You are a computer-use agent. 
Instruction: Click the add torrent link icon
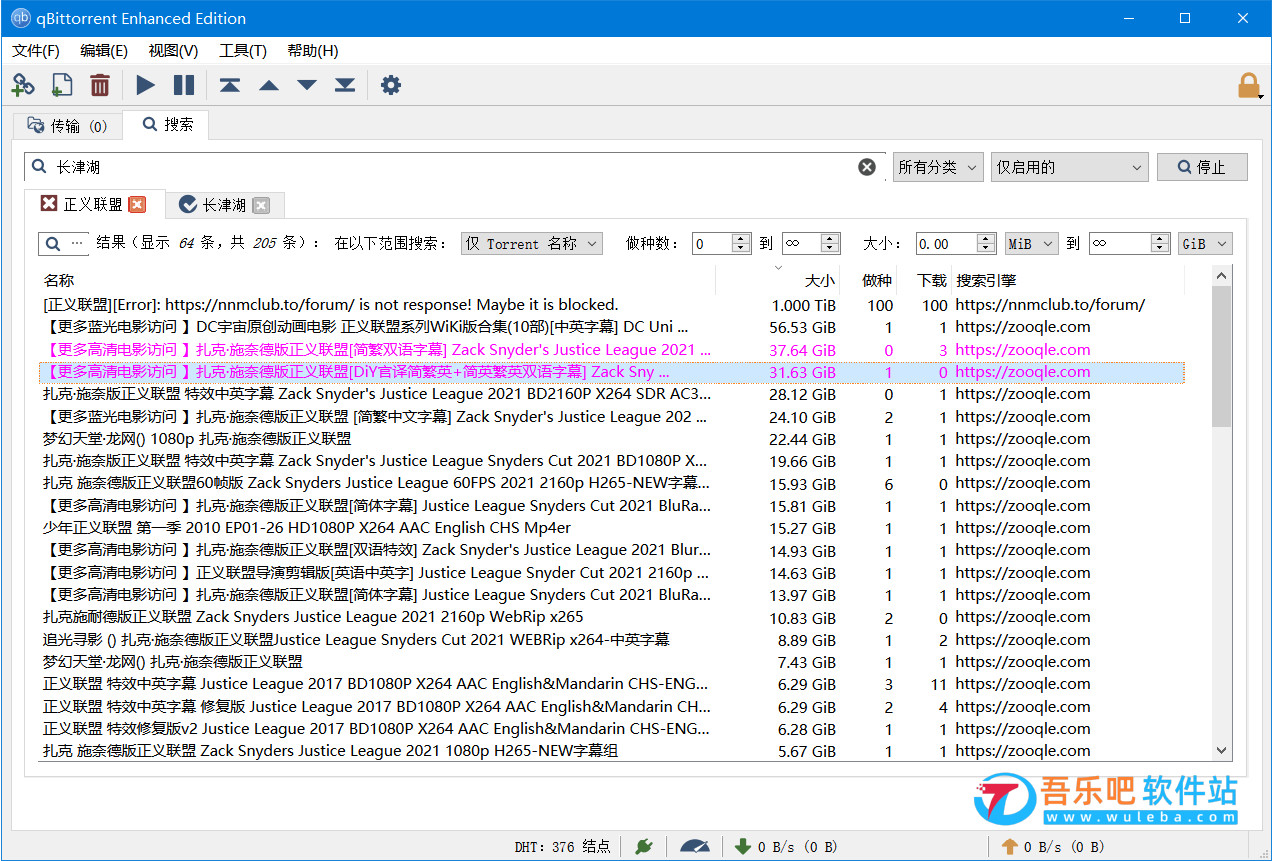click(x=23, y=85)
